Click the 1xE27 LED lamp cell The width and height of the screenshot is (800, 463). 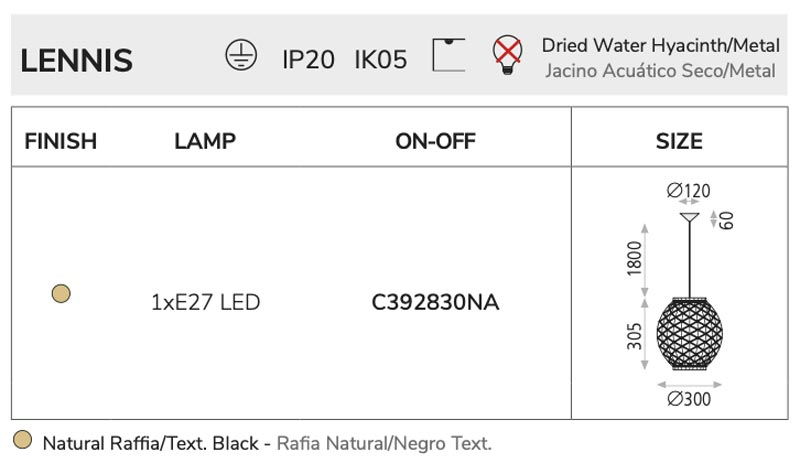tap(206, 302)
